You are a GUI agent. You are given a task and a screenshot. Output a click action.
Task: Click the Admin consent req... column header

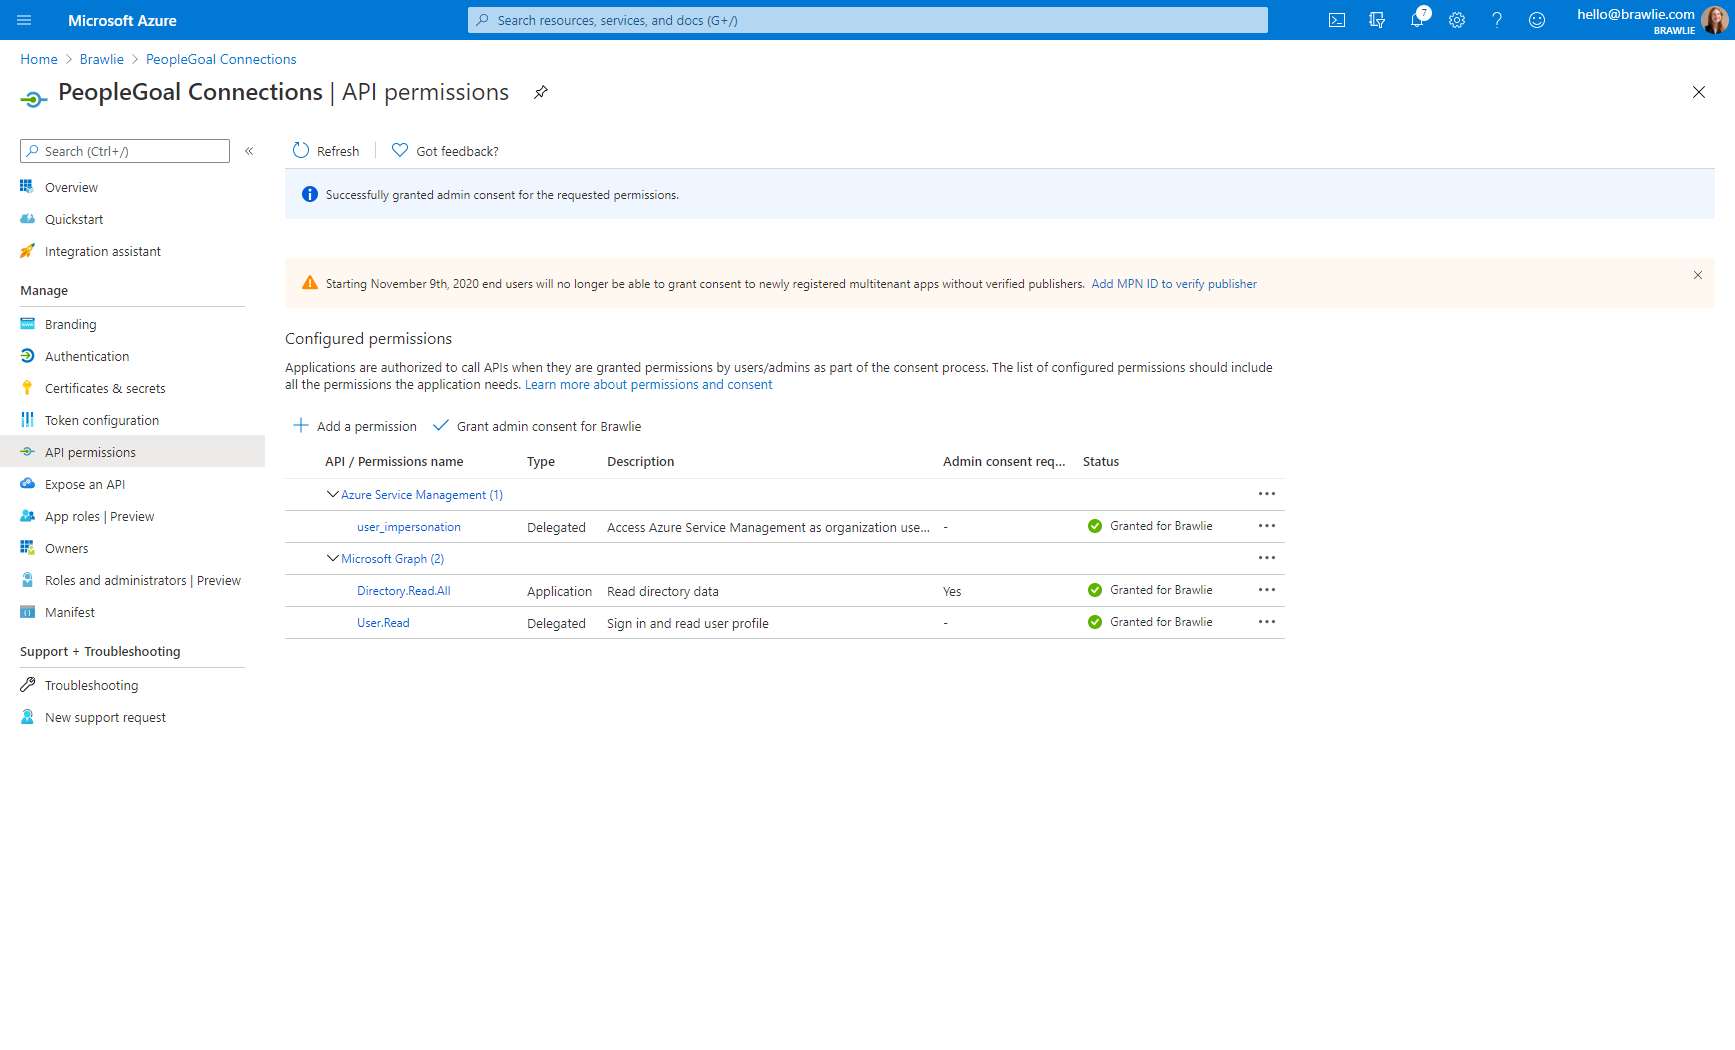(x=1004, y=462)
